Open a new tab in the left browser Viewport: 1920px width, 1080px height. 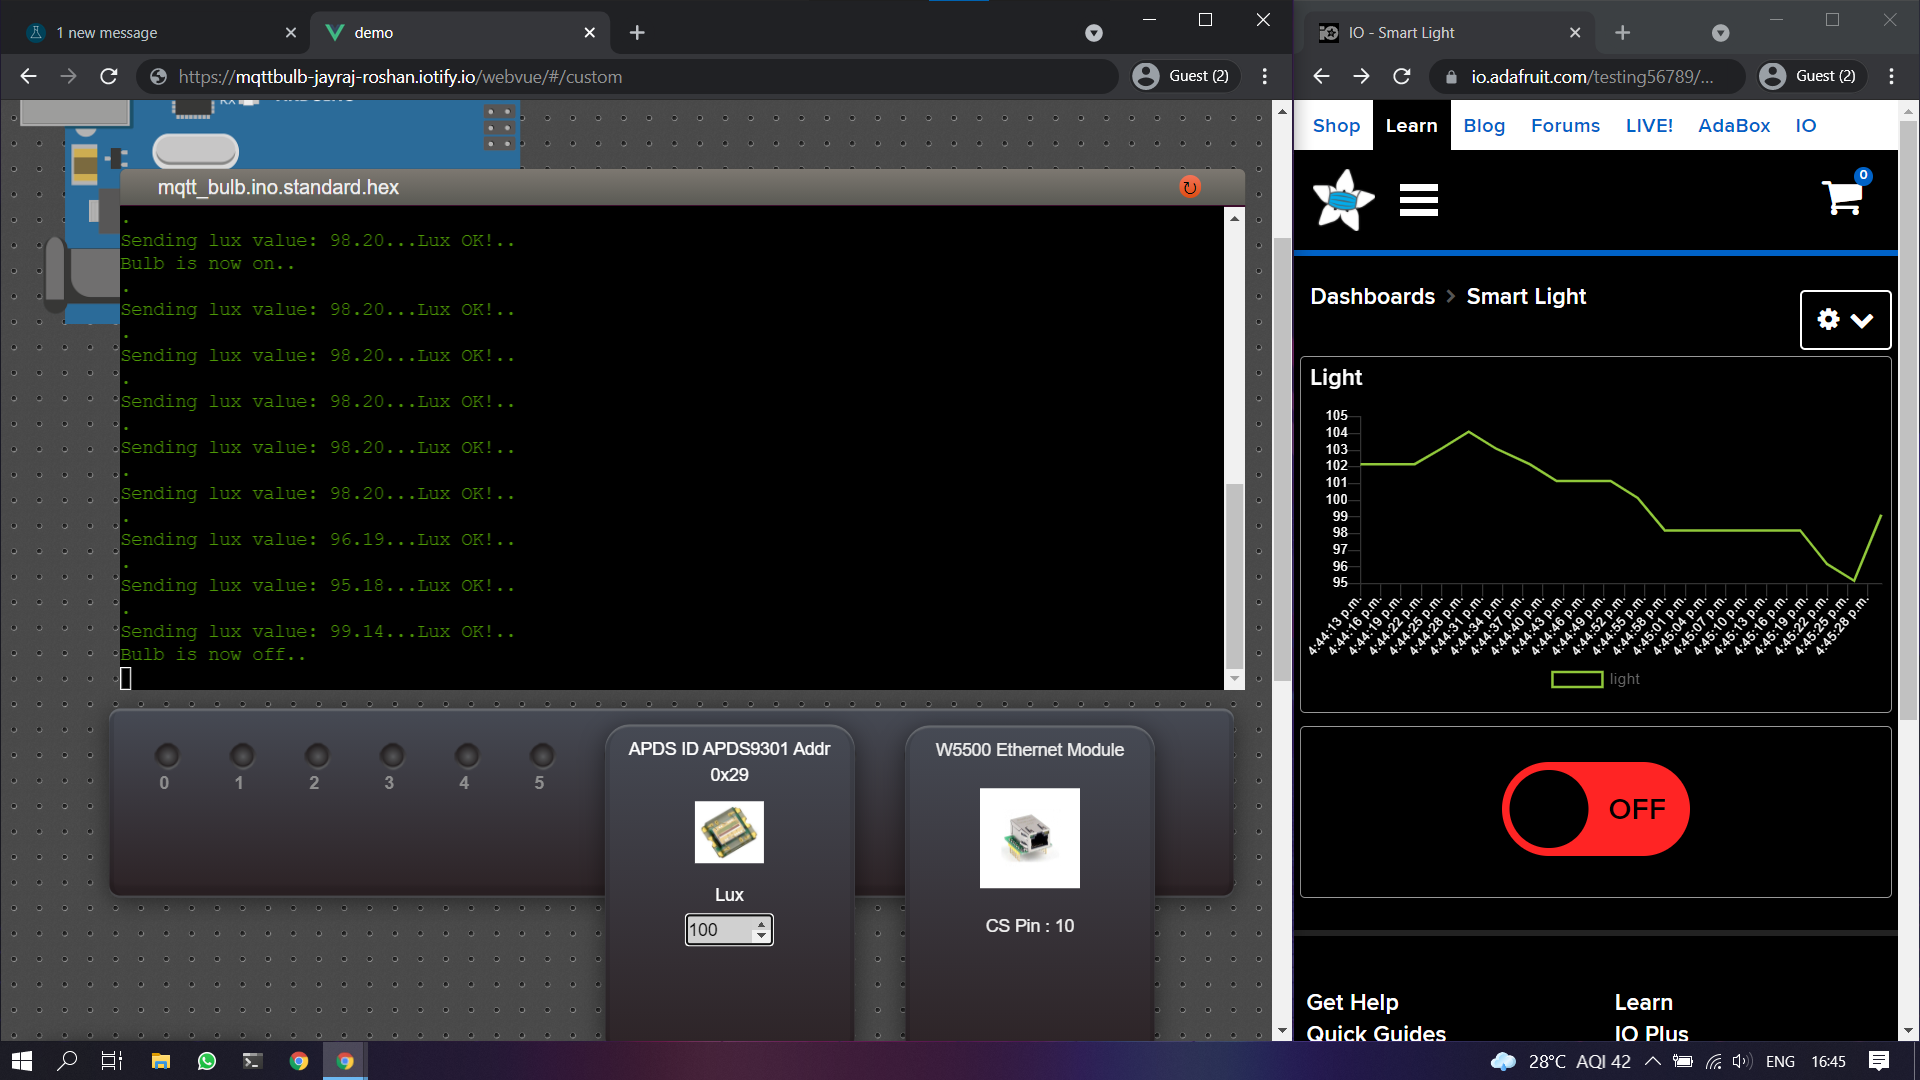tap(637, 33)
